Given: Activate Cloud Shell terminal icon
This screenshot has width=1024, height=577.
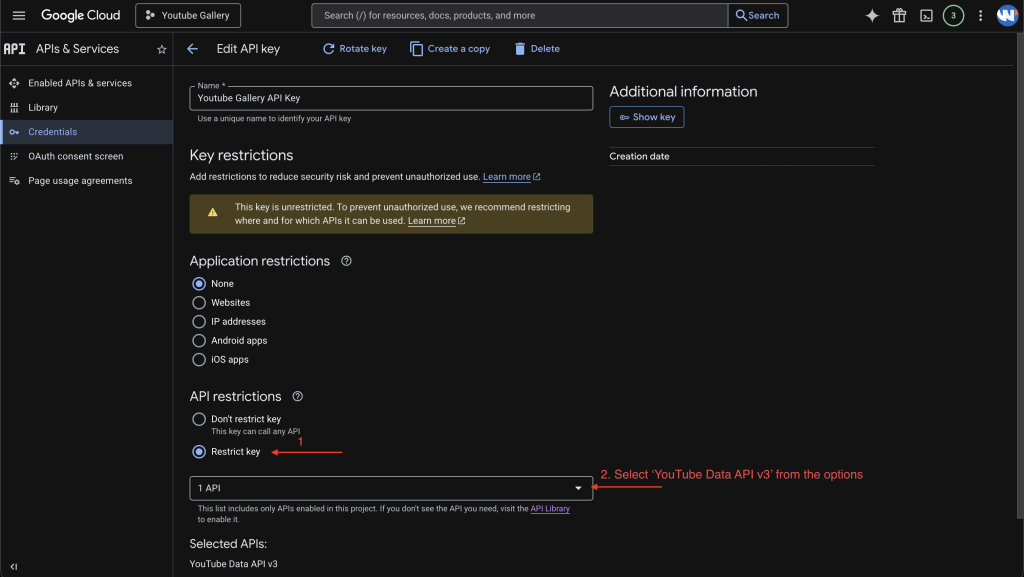Looking at the screenshot, I should pyautogui.click(x=927, y=15).
